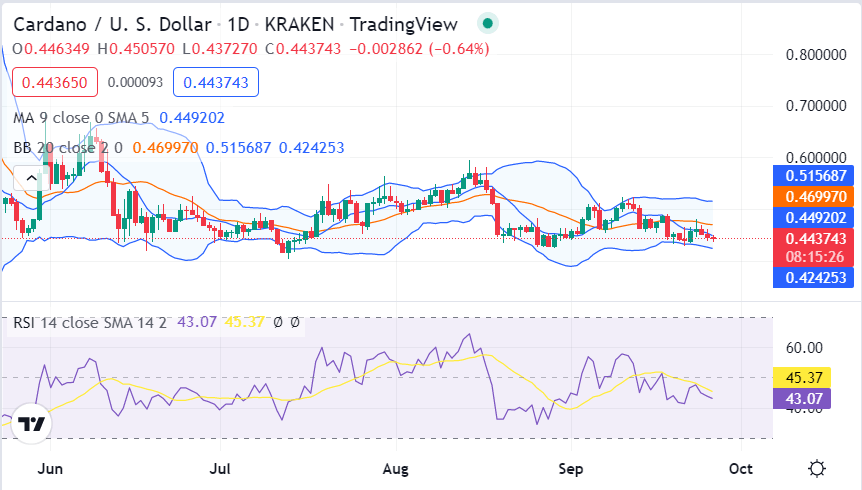
Task: Click the blue buy price 0.443743
Action: (216, 82)
